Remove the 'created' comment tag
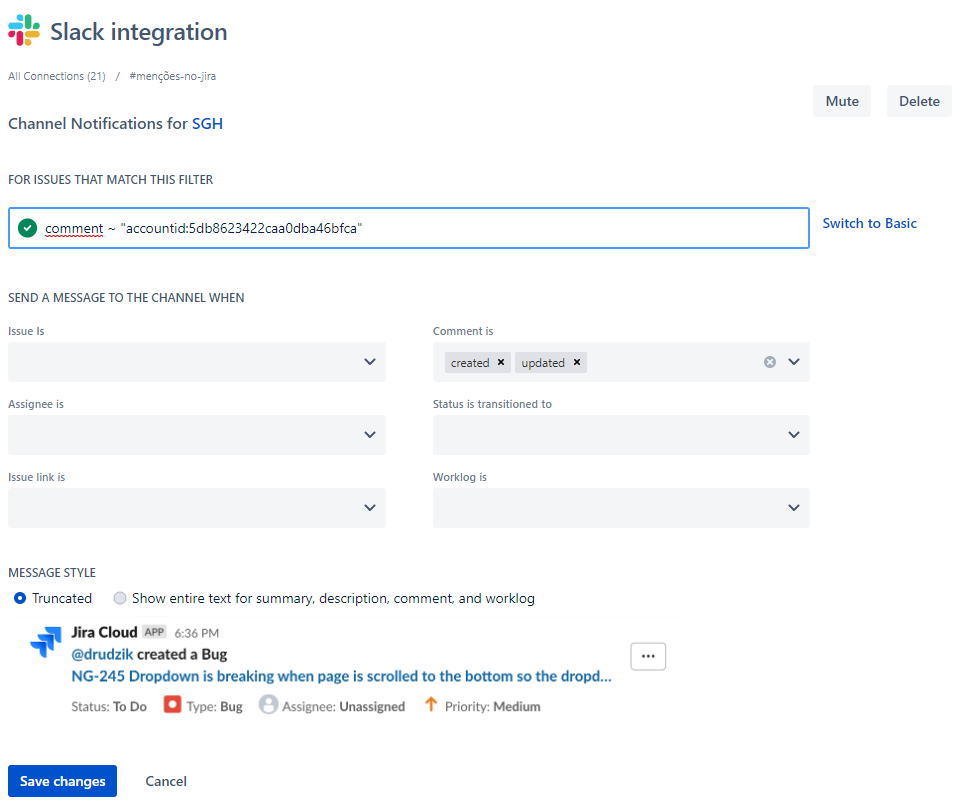The height and width of the screenshot is (804, 960). (501, 362)
